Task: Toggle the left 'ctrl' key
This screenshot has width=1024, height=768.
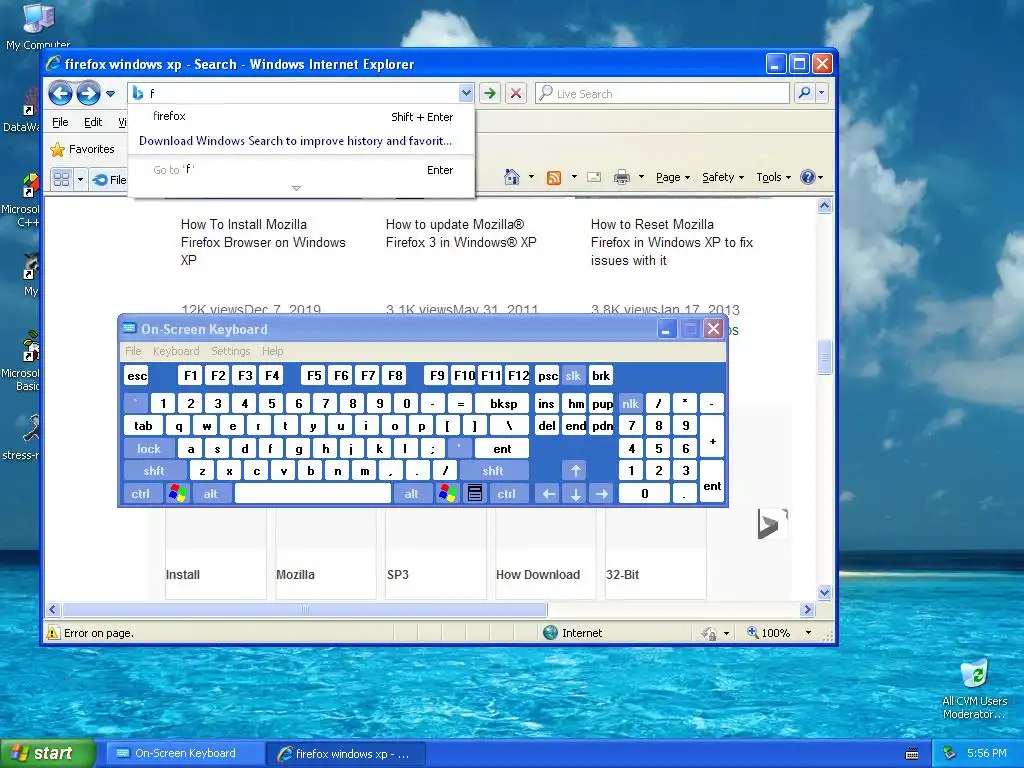Action: (140, 494)
